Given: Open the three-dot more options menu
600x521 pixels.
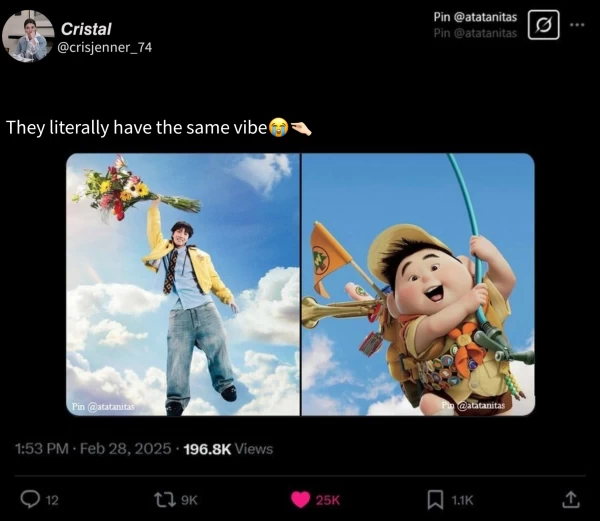Looking at the screenshot, I should click(x=577, y=24).
